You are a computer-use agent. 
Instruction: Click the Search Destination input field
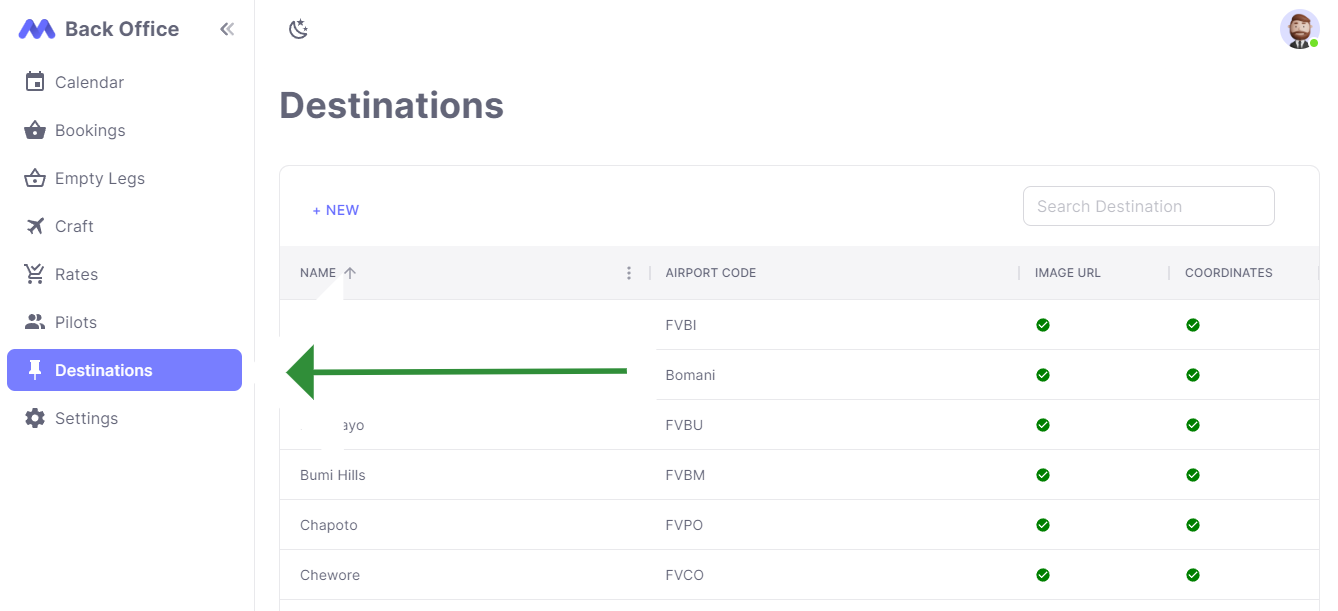(x=1148, y=205)
